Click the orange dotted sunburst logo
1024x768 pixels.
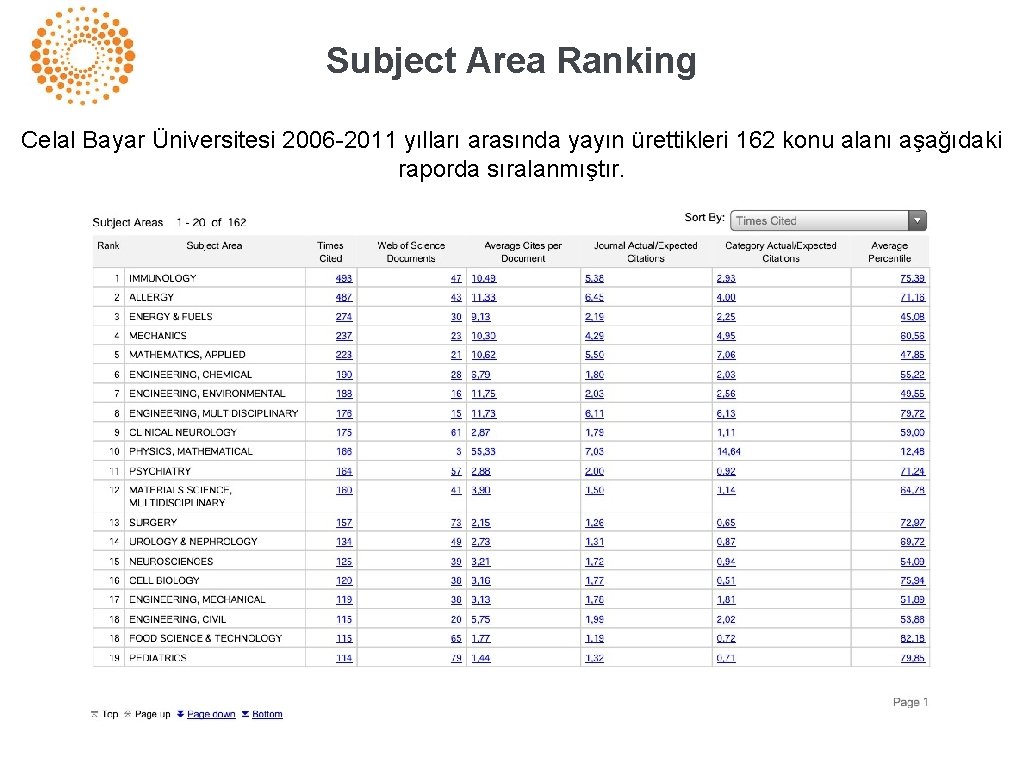pos(82,56)
